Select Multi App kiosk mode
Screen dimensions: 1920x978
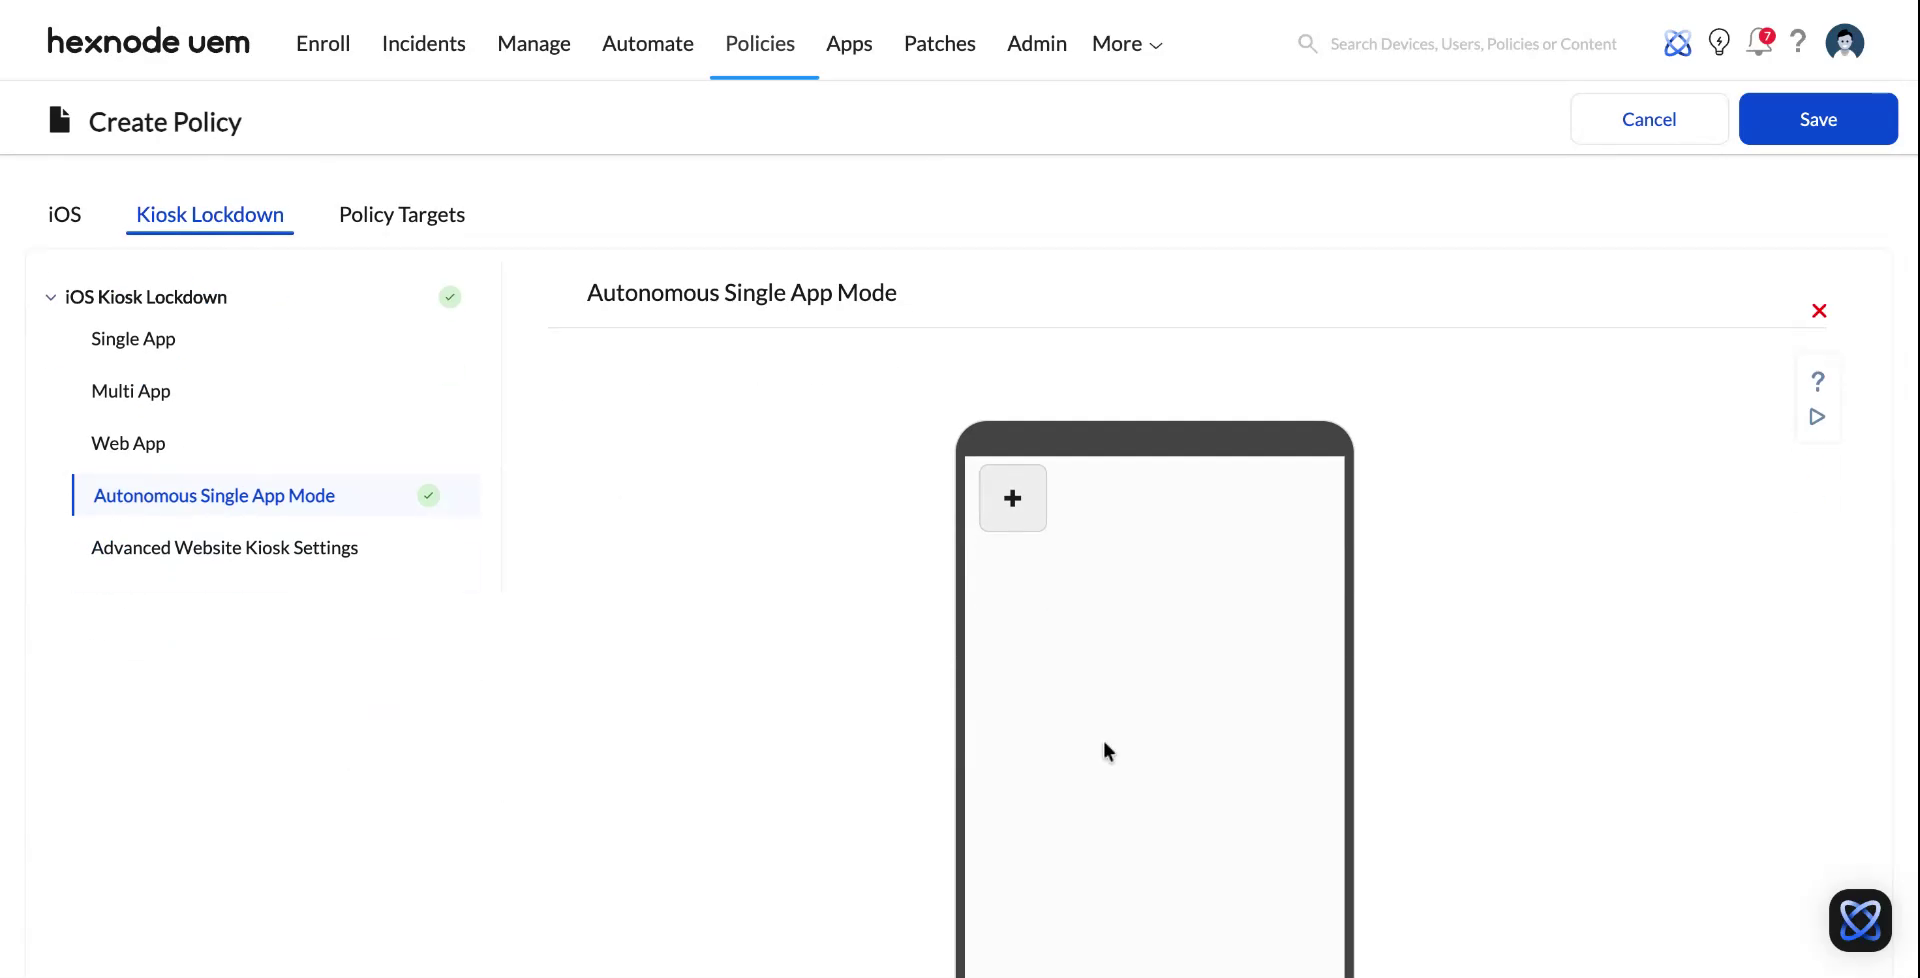(130, 391)
